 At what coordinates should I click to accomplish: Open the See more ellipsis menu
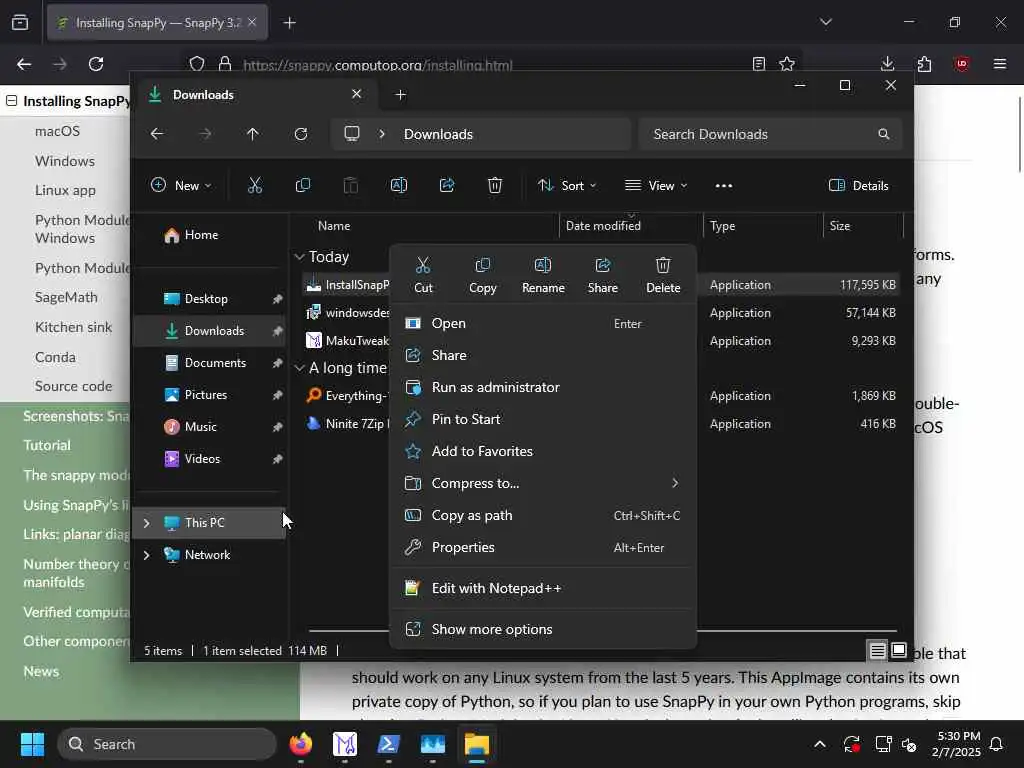pos(724,185)
